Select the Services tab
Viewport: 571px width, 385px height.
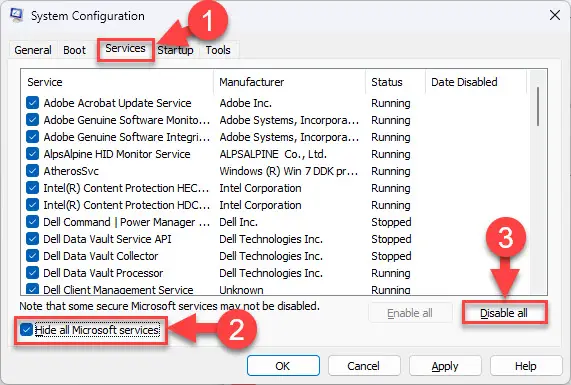125,48
